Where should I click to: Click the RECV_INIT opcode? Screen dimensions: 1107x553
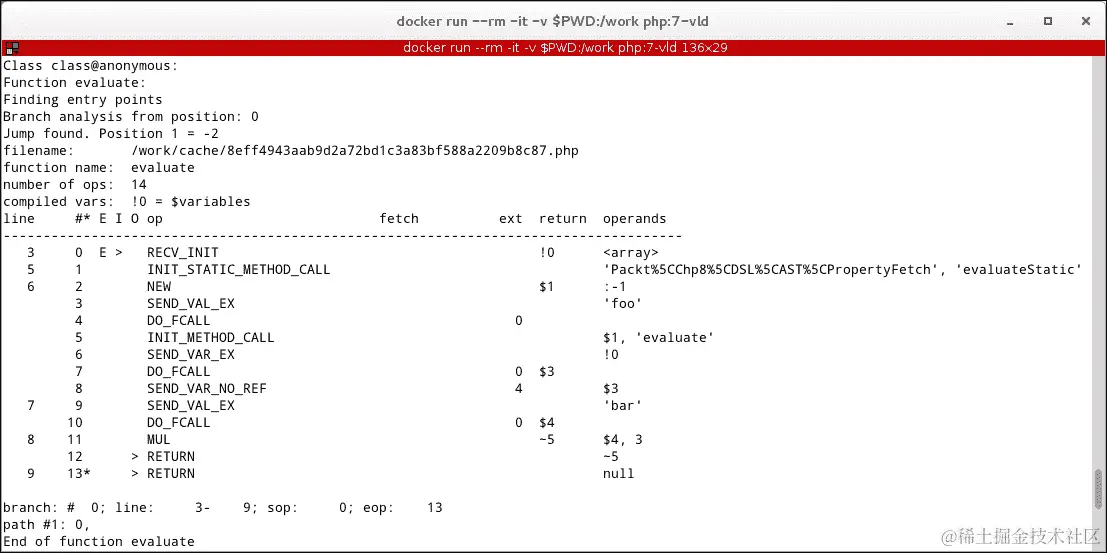[x=183, y=252]
